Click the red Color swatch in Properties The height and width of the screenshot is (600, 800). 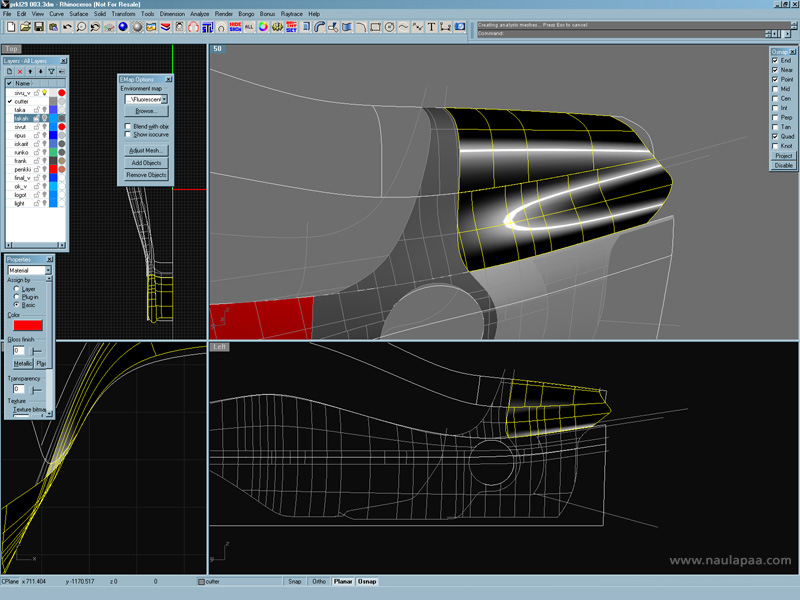click(x=27, y=325)
